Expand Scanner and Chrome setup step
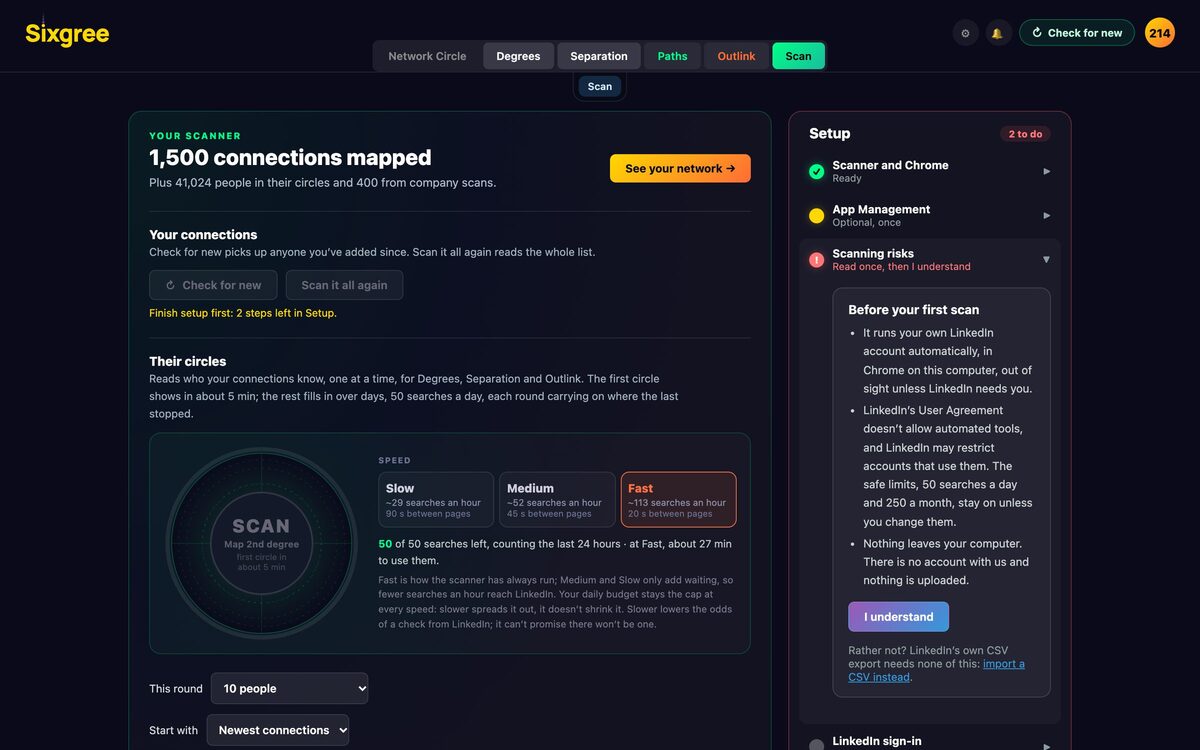The image size is (1200, 750). (x=930, y=171)
